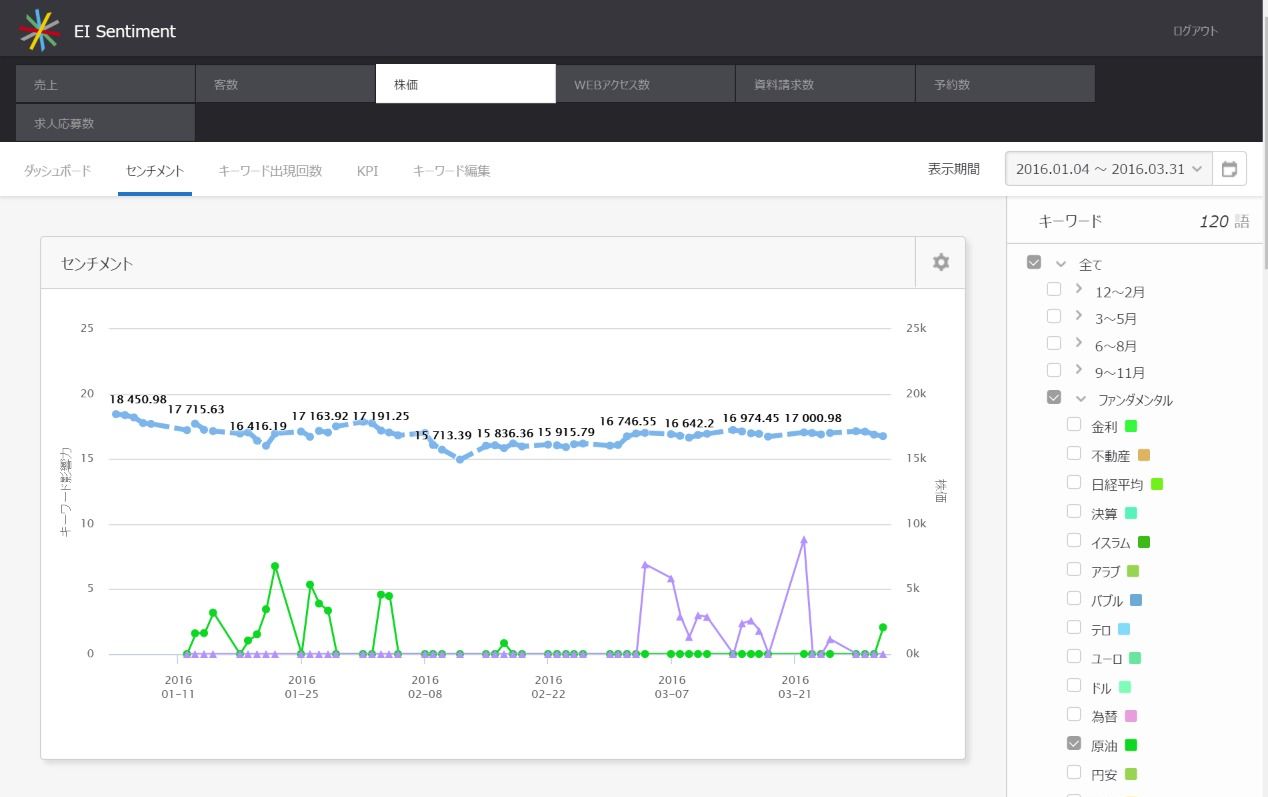Switch to the 客数 tab
The width and height of the screenshot is (1268, 797).
click(x=285, y=84)
